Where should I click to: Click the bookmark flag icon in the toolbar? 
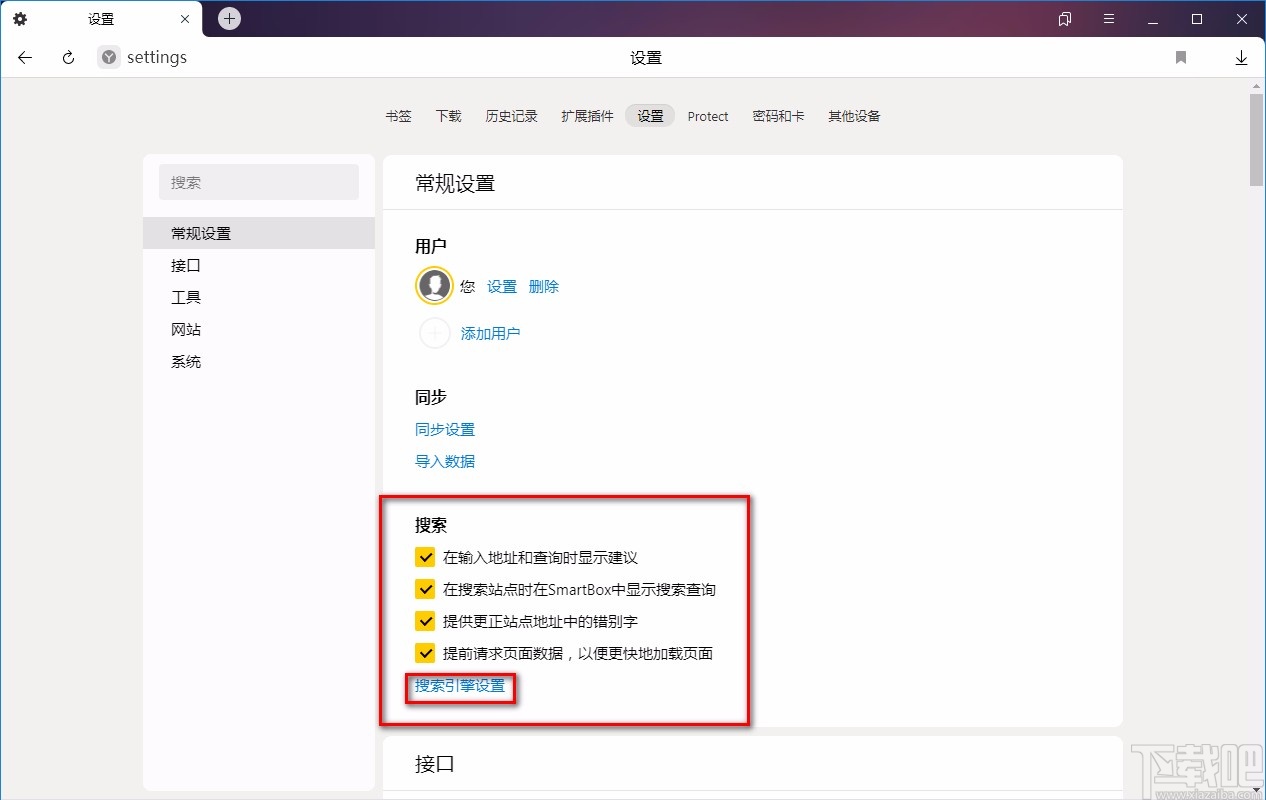[1180, 57]
